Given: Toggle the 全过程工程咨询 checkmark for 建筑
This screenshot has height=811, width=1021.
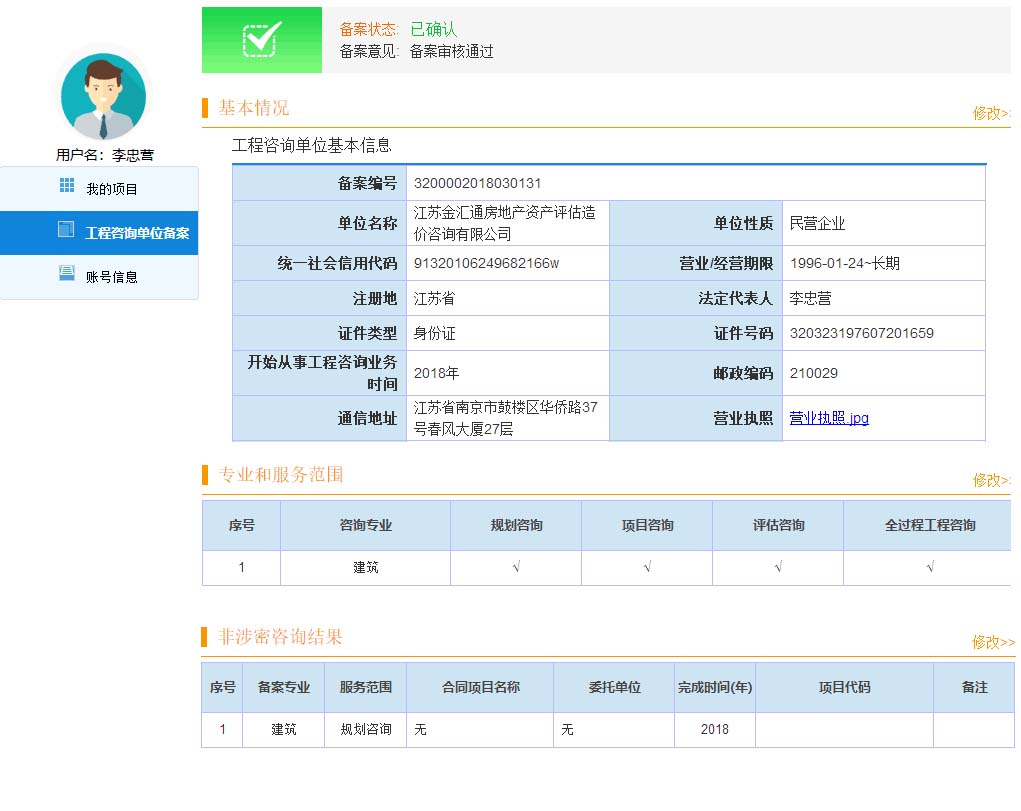Looking at the screenshot, I should 930,567.
